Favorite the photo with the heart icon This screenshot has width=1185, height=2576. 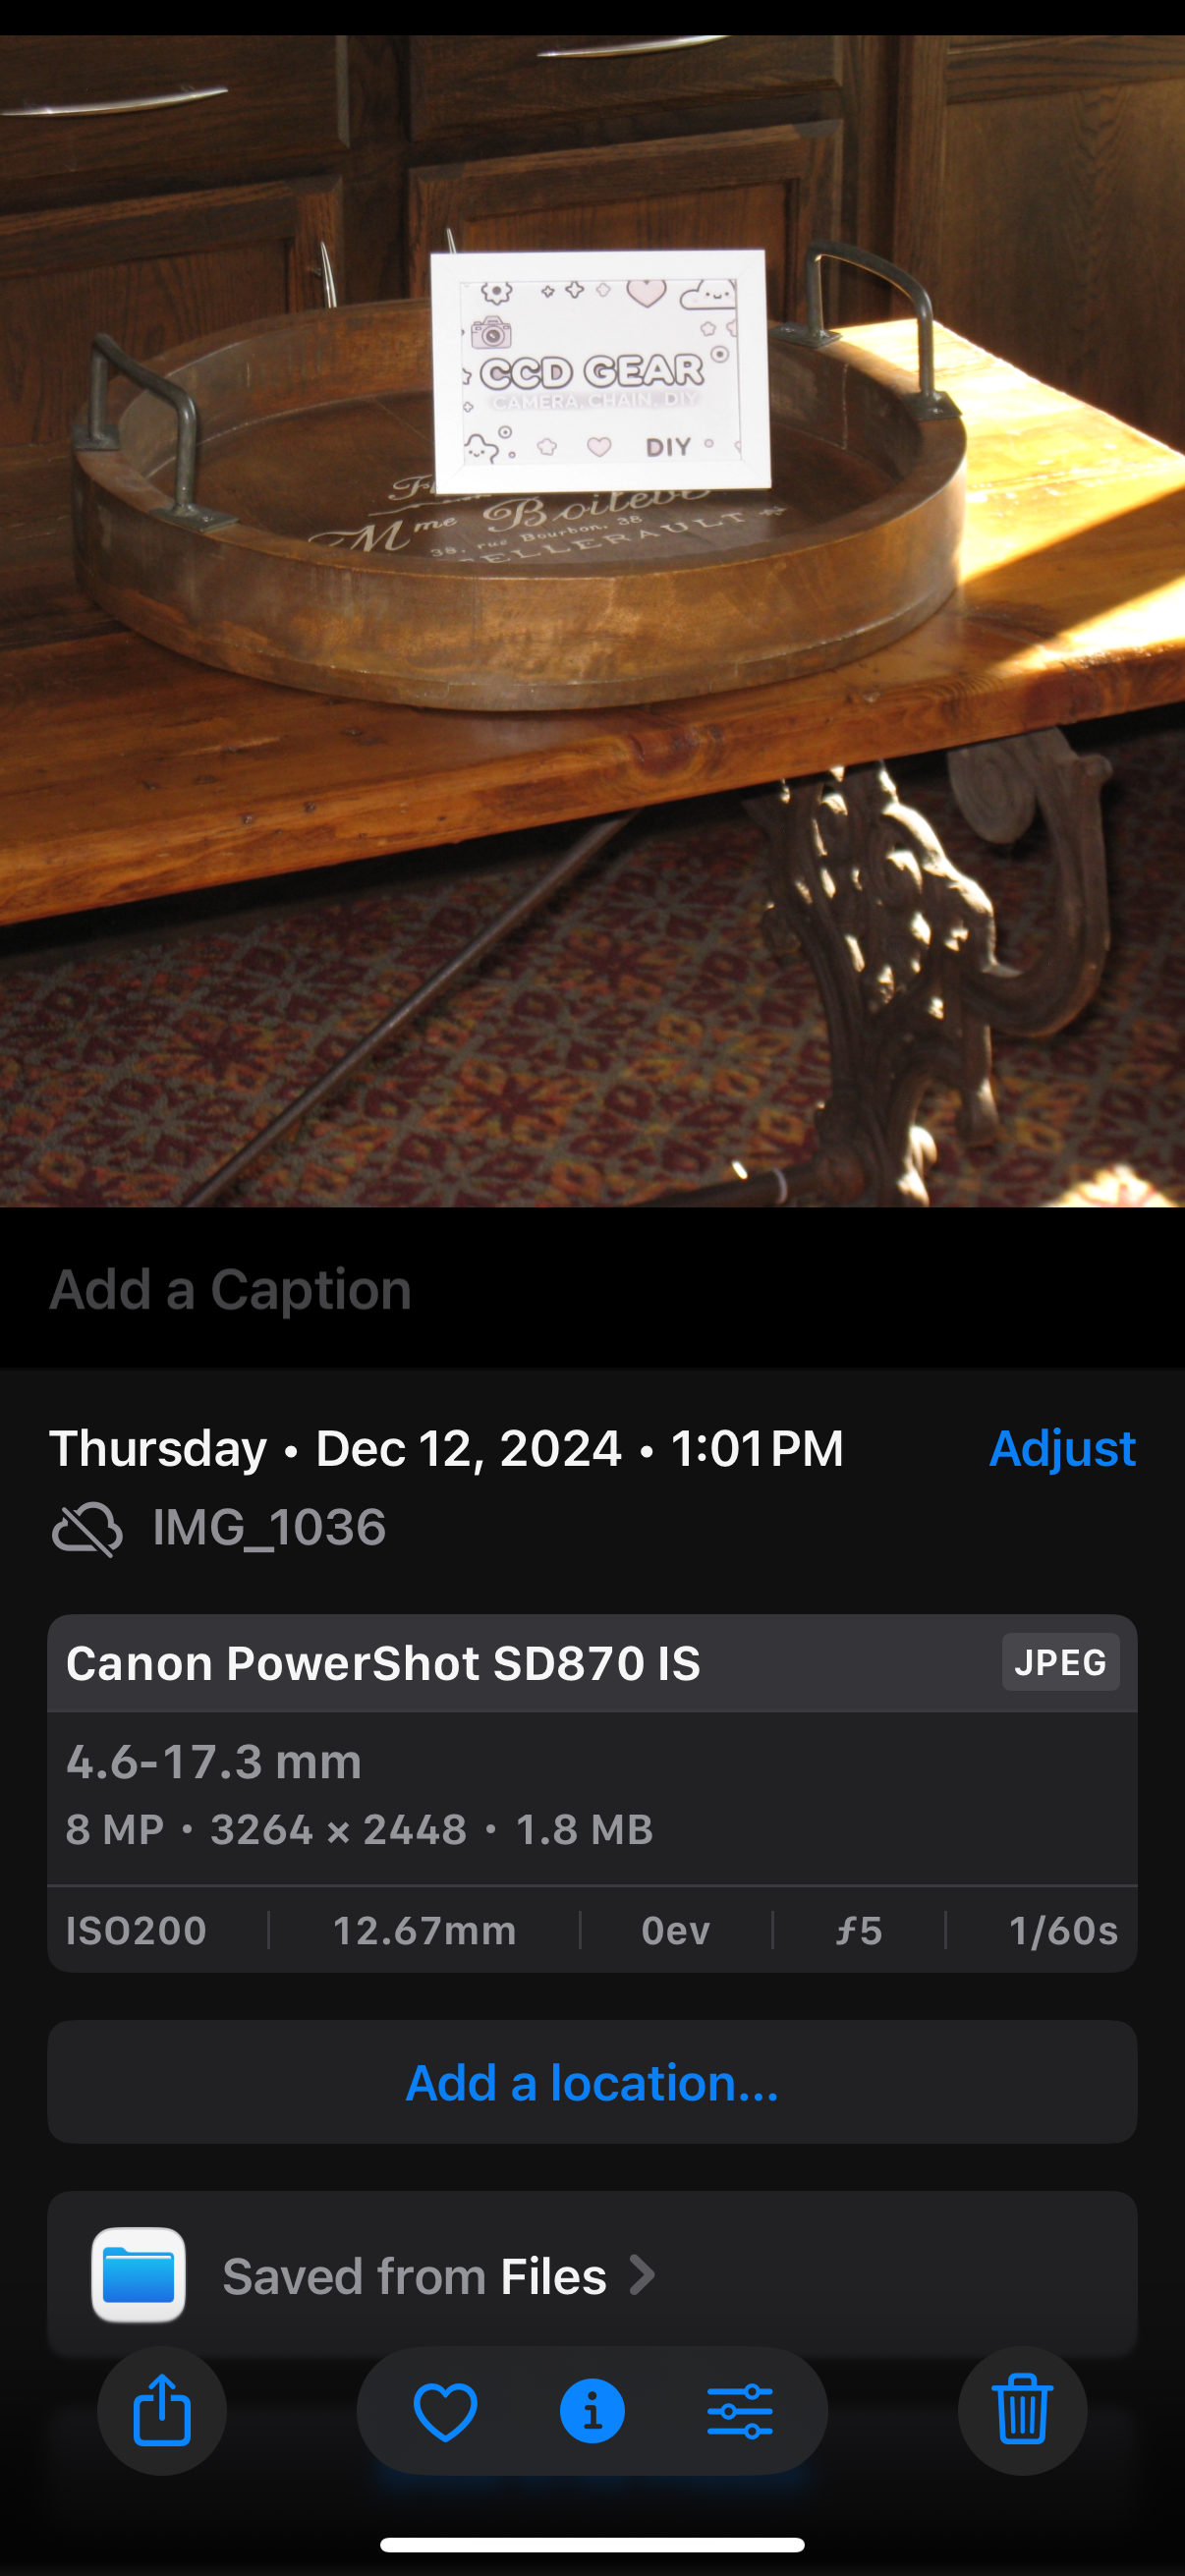445,2411
